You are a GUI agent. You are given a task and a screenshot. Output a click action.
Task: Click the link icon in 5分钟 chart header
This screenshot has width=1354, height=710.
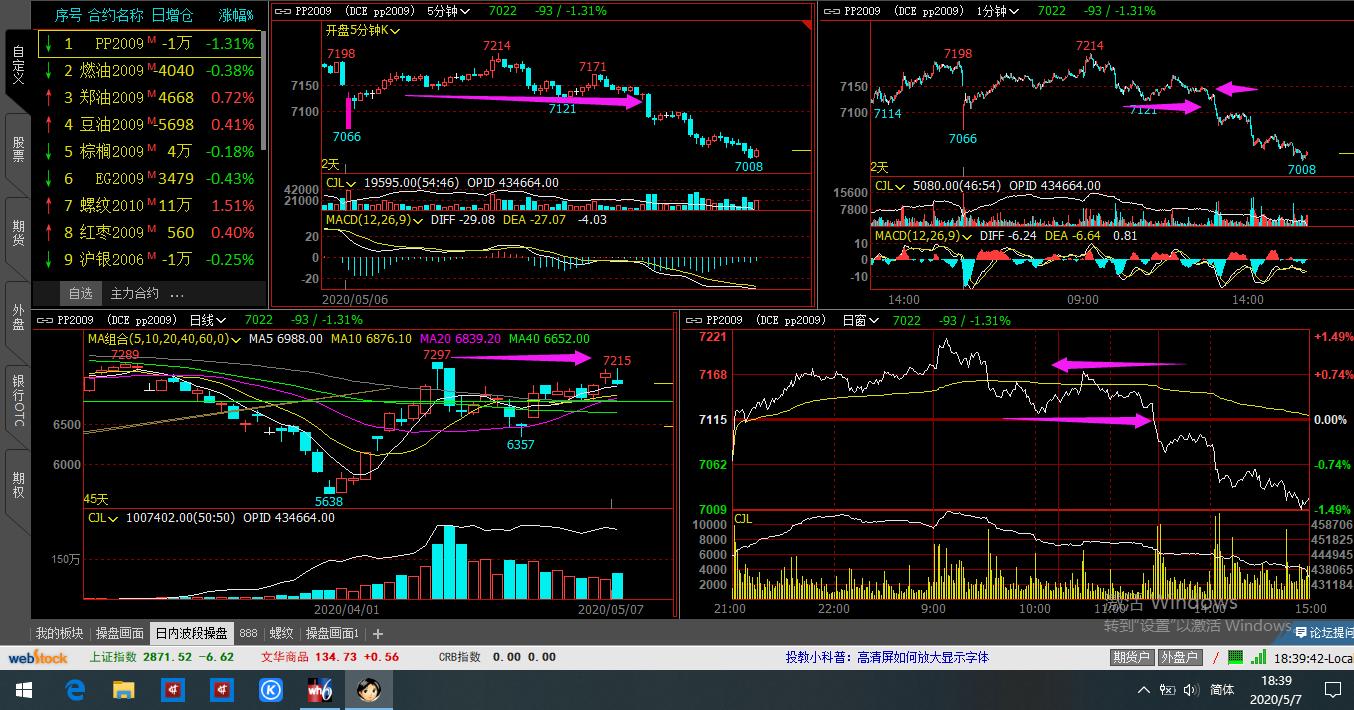tap(281, 11)
